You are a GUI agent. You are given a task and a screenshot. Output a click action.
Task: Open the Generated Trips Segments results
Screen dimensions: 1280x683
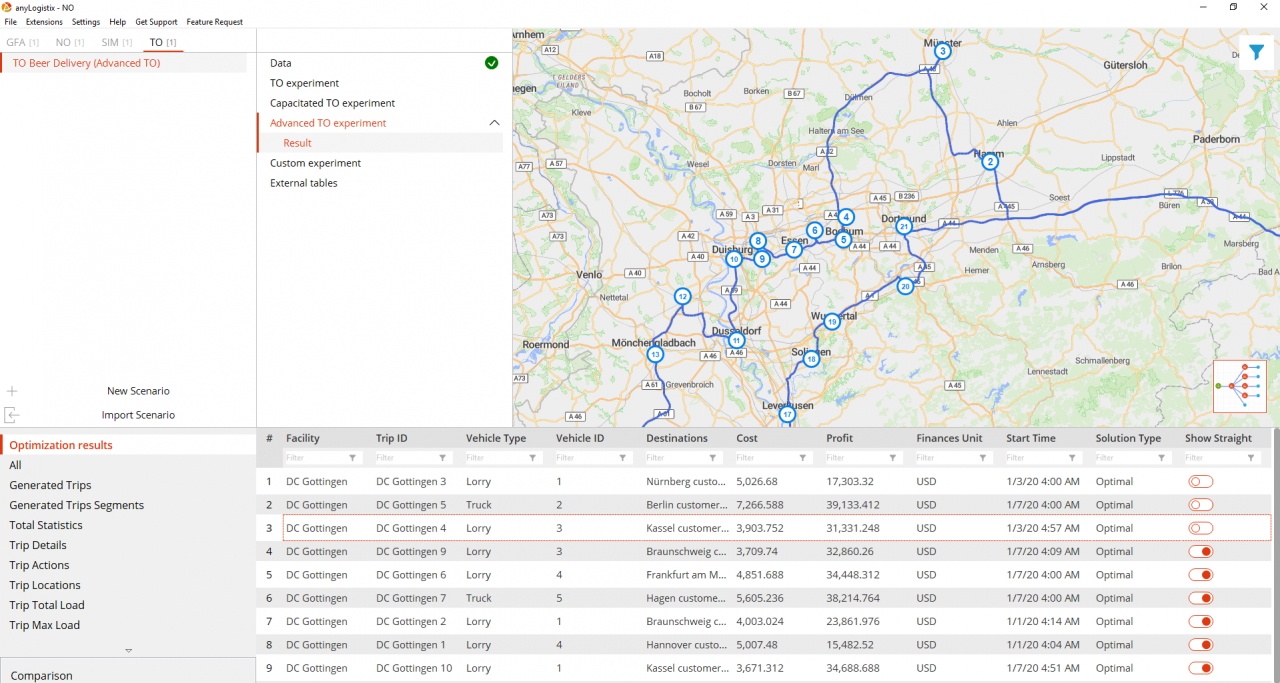tap(76, 505)
